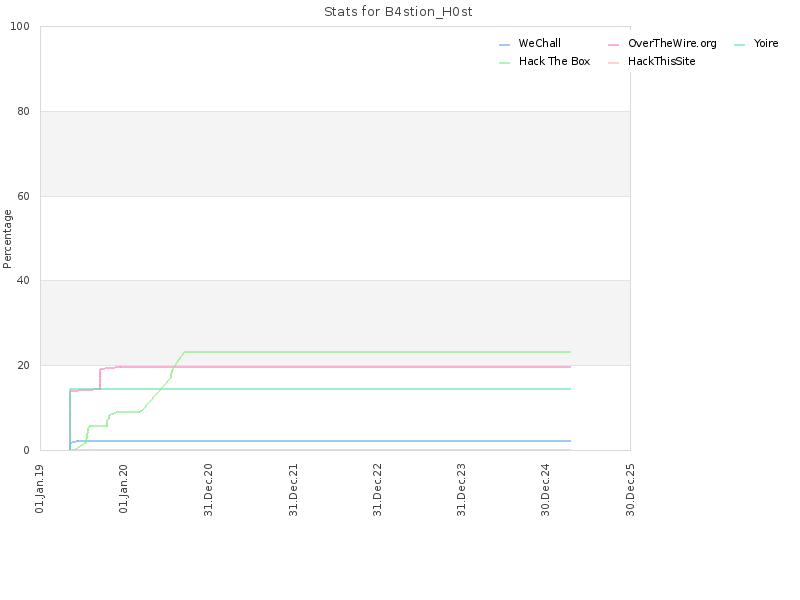The height and width of the screenshot is (600, 800).
Task: Click the Percentage axis label
Action: pos(7,239)
